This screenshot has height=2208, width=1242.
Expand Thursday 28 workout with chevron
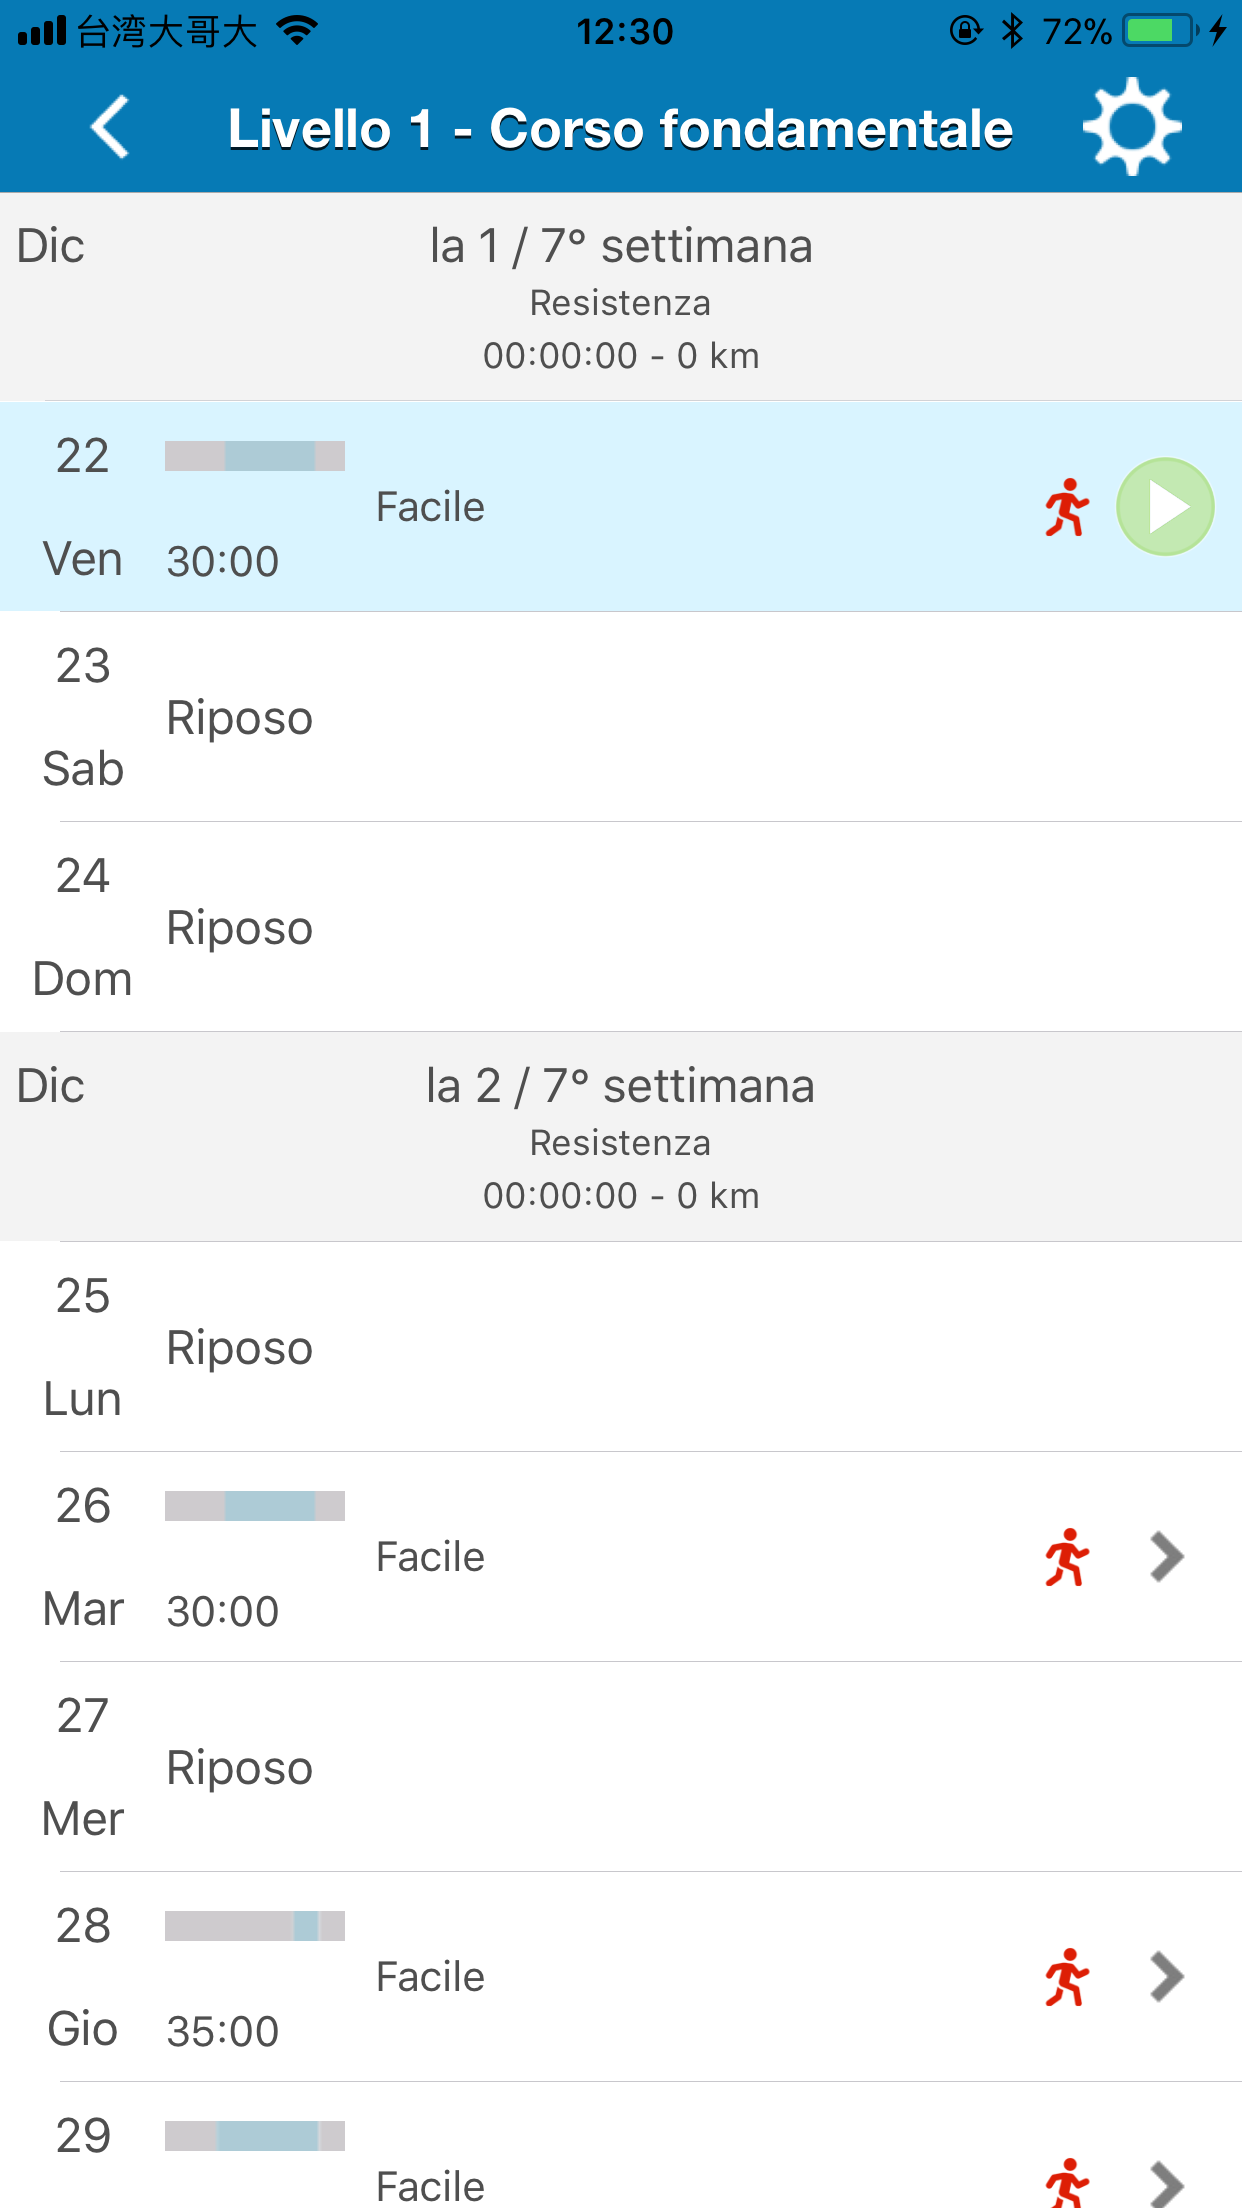1167,1977
